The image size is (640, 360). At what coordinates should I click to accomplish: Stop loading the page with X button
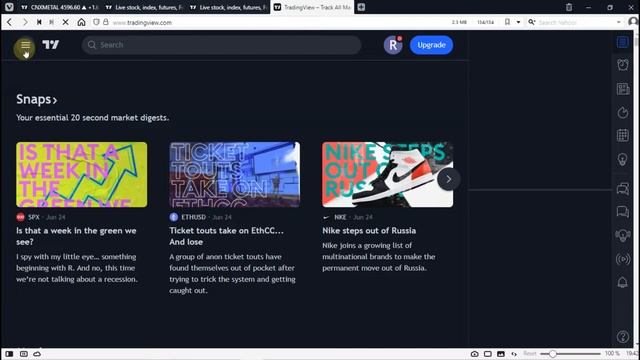(65, 22)
